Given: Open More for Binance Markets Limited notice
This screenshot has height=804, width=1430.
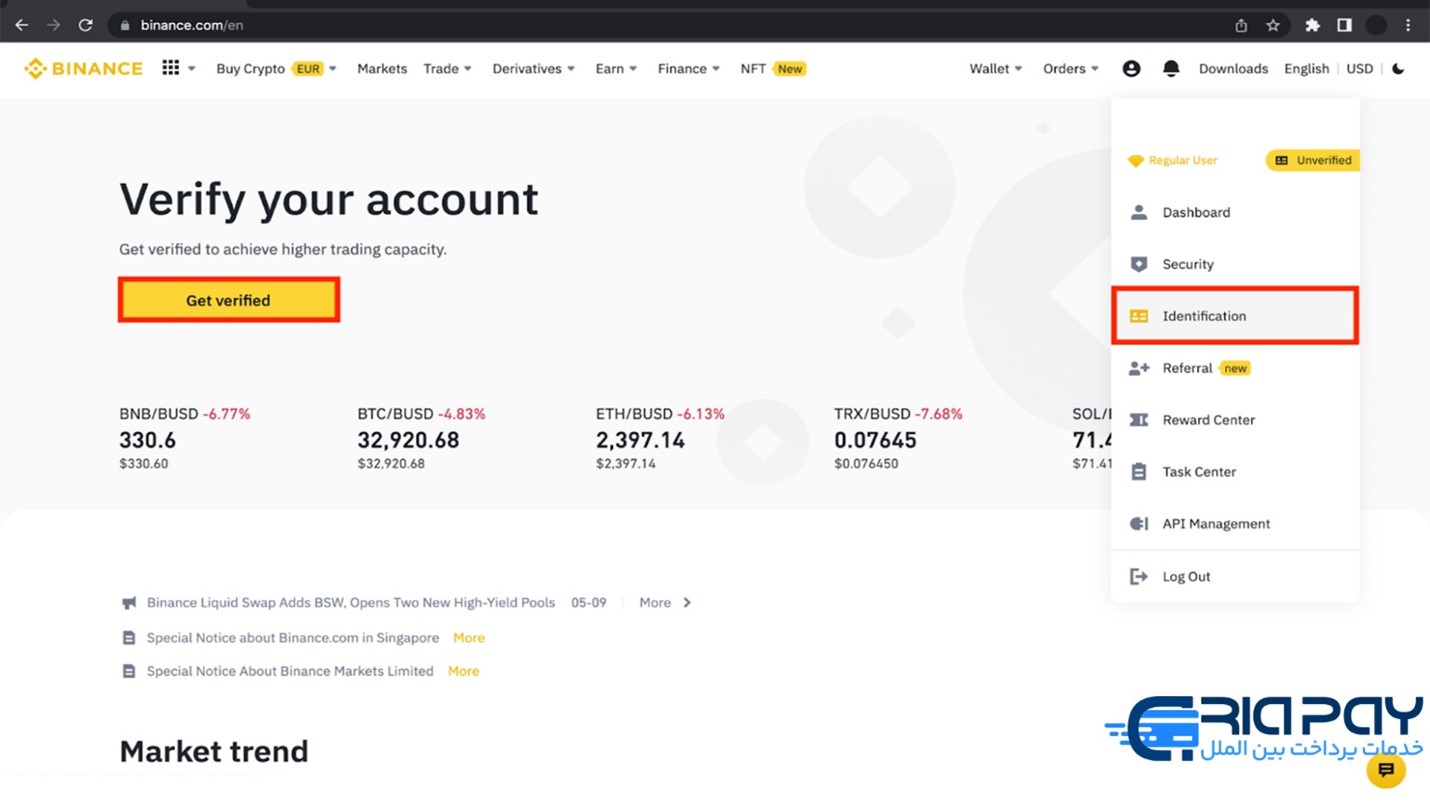Looking at the screenshot, I should (463, 671).
